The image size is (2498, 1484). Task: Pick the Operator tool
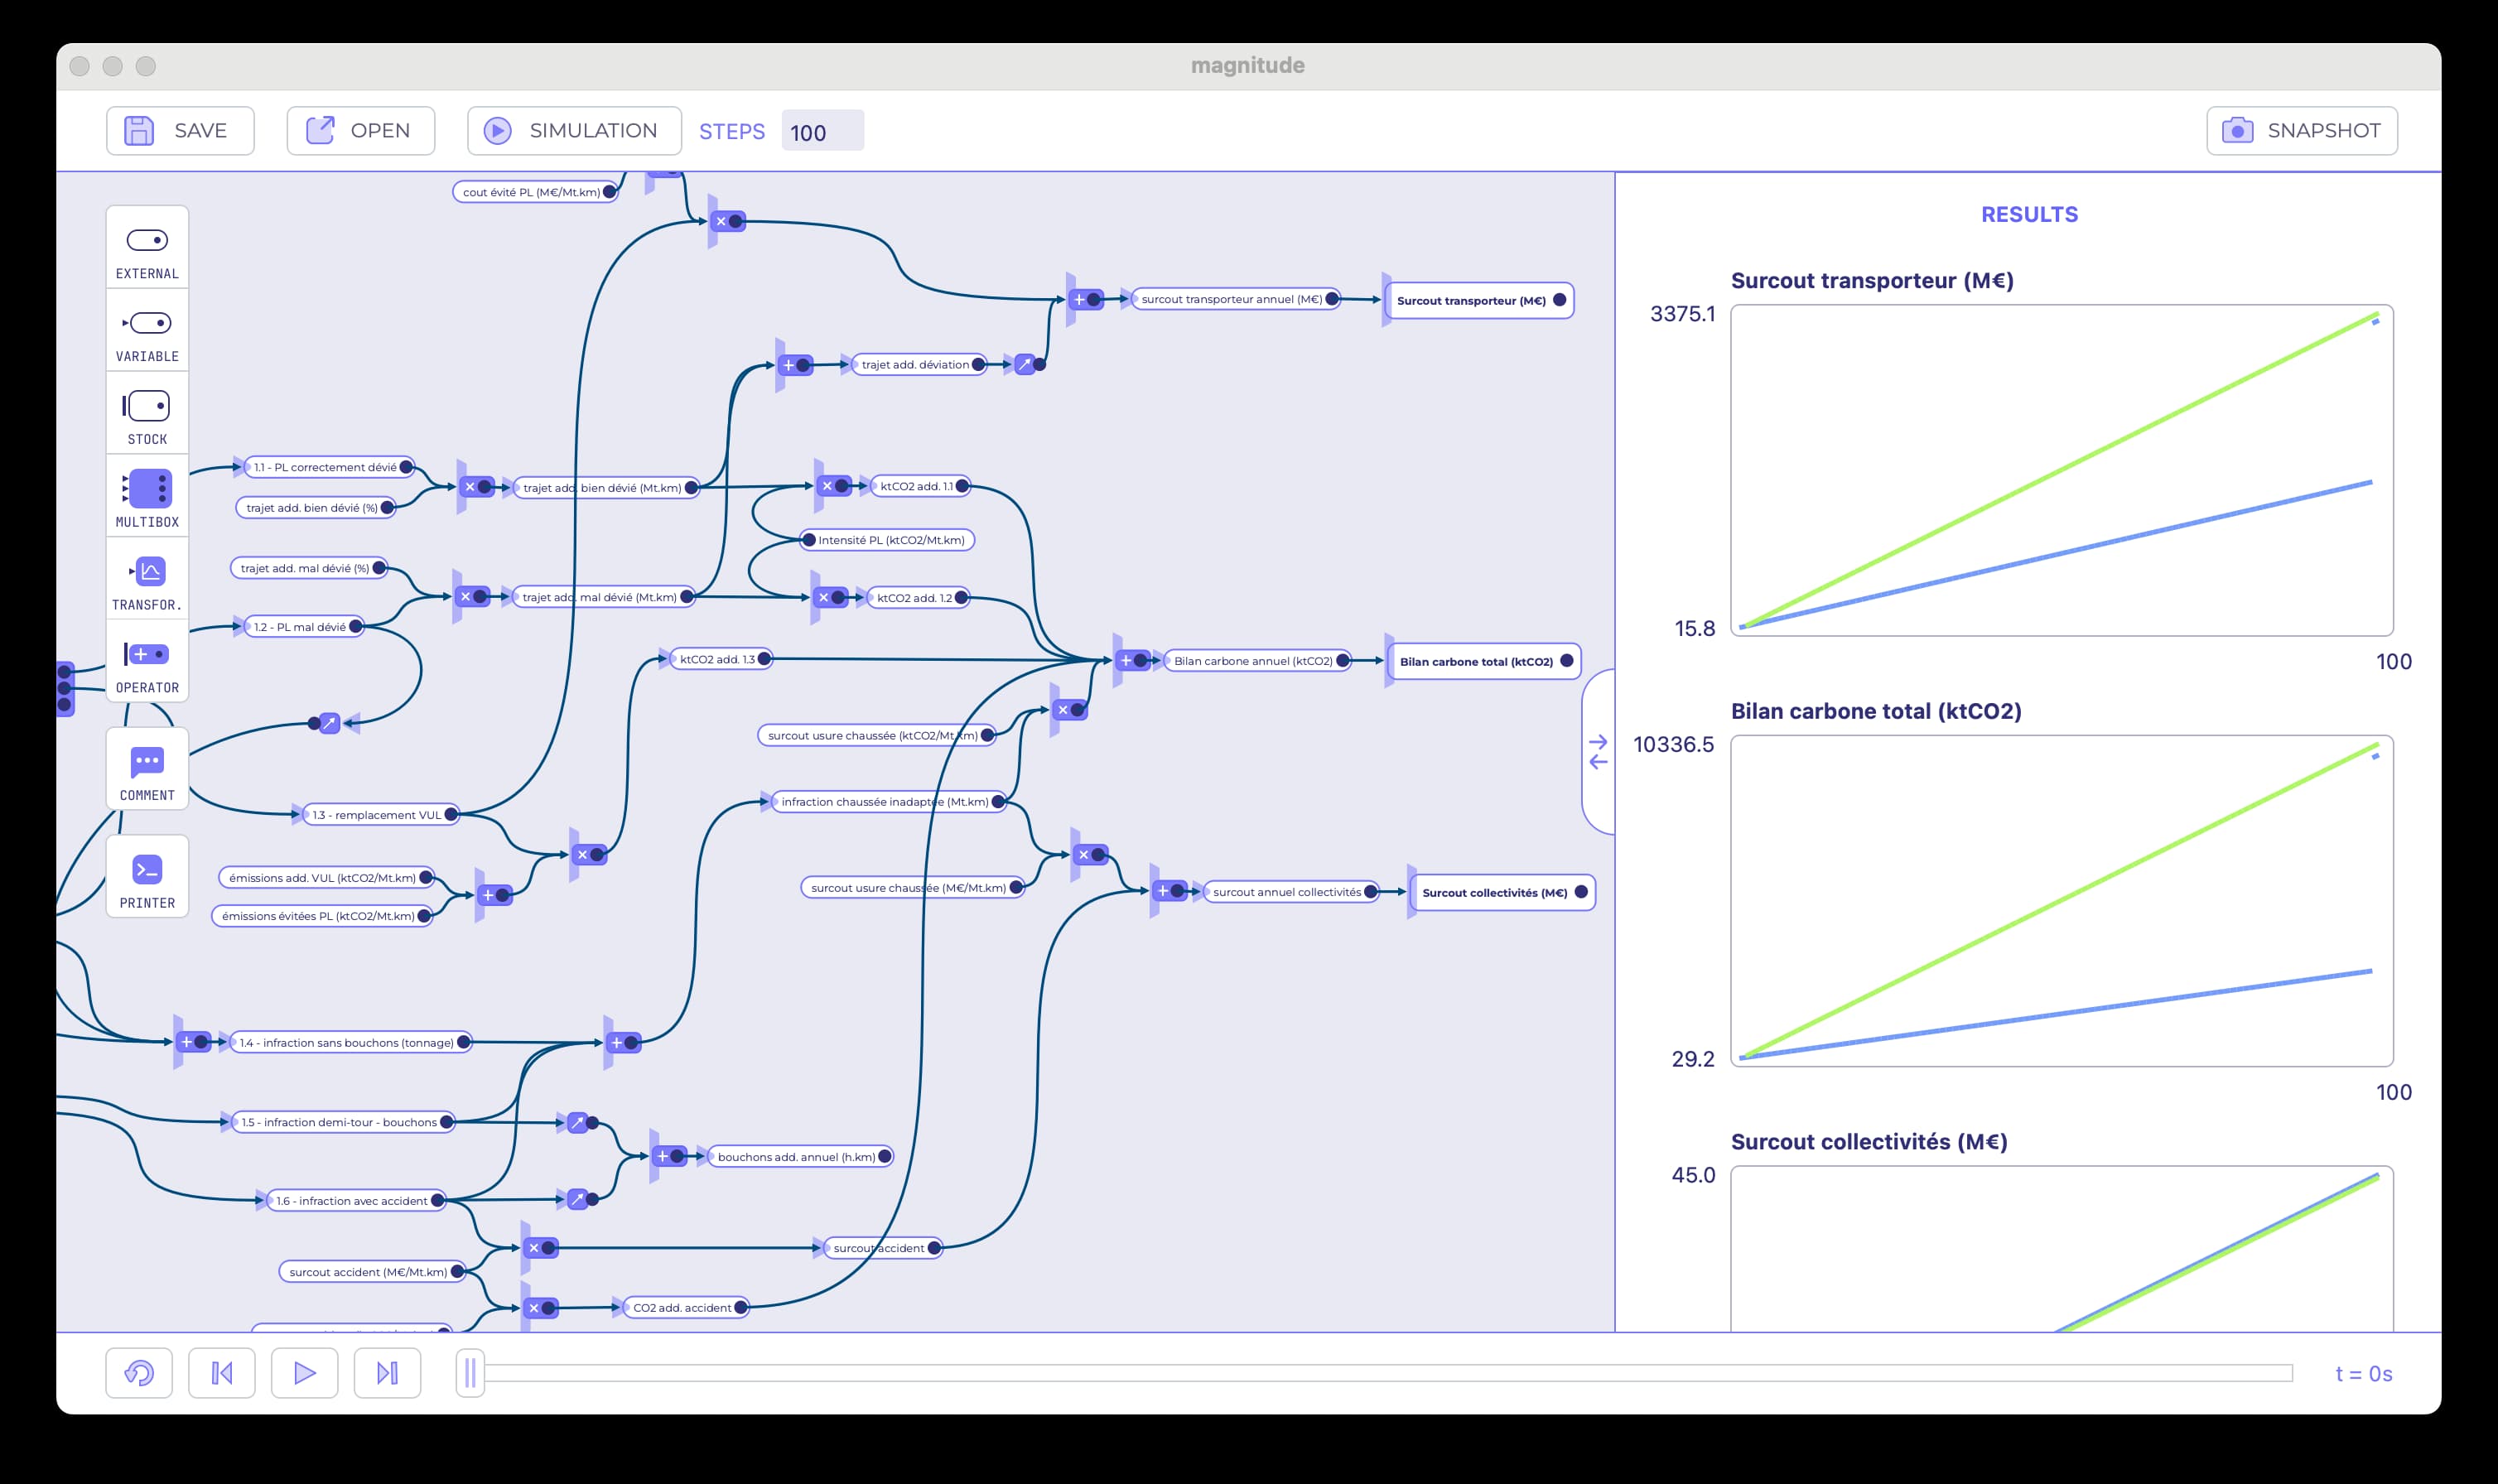click(x=147, y=662)
